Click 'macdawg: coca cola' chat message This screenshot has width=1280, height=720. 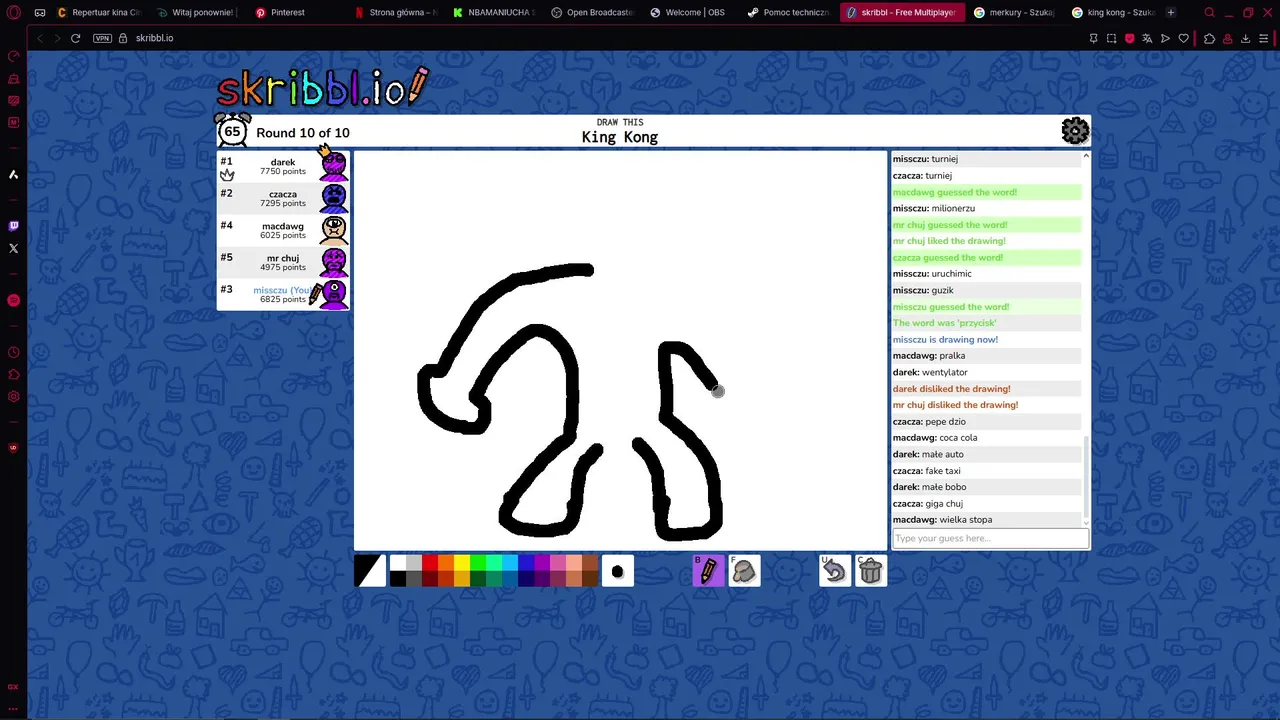point(935,437)
